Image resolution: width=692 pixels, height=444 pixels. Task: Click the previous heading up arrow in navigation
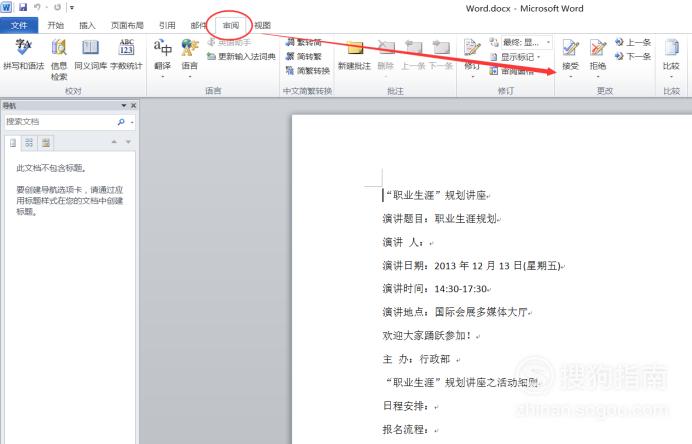114,142
